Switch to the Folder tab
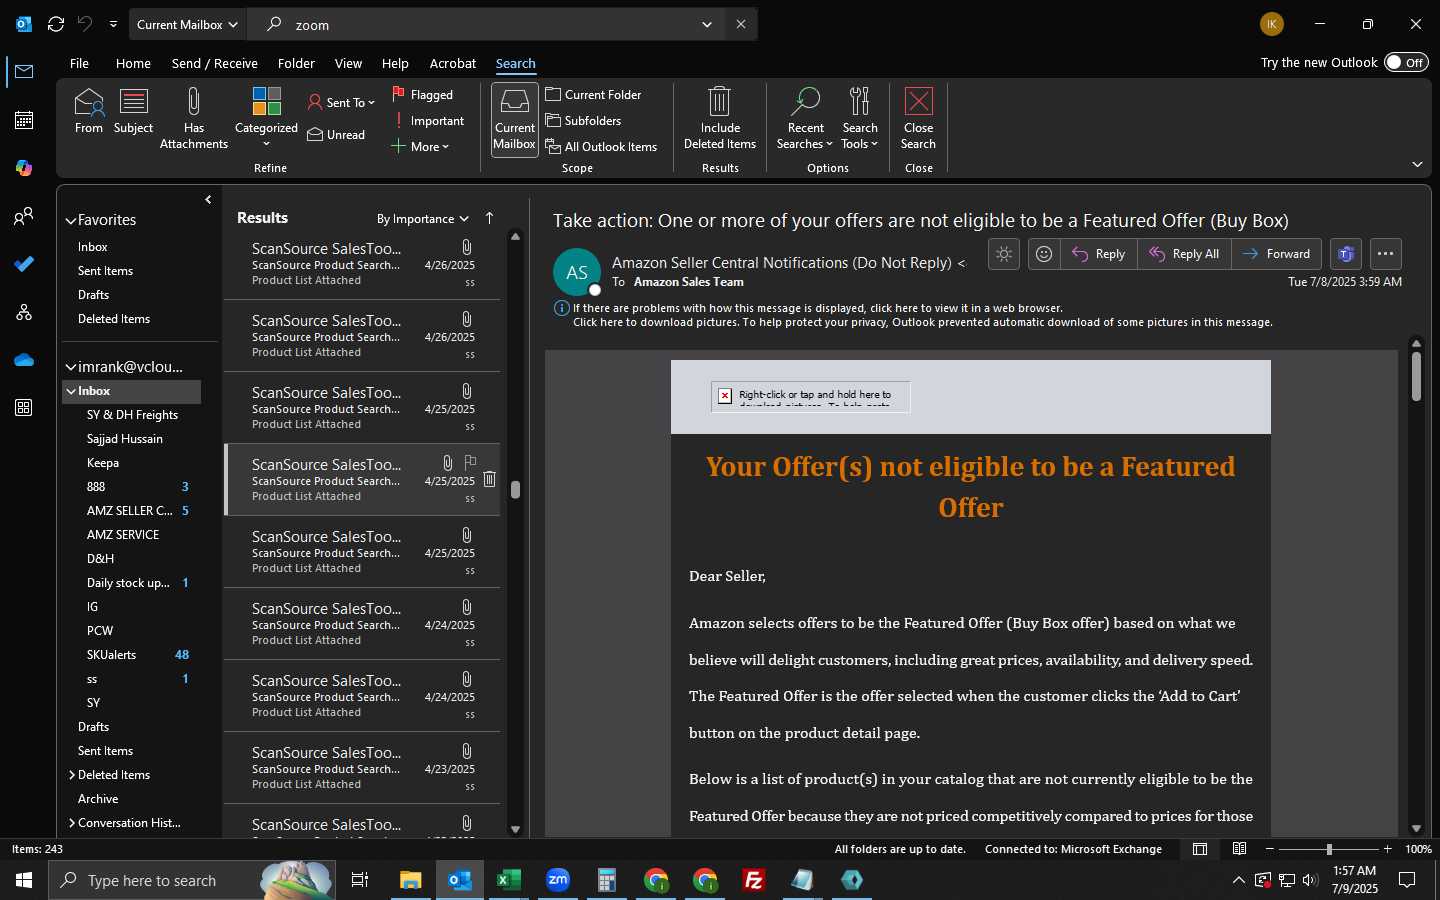Image resolution: width=1440 pixels, height=900 pixels. tap(296, 63)
